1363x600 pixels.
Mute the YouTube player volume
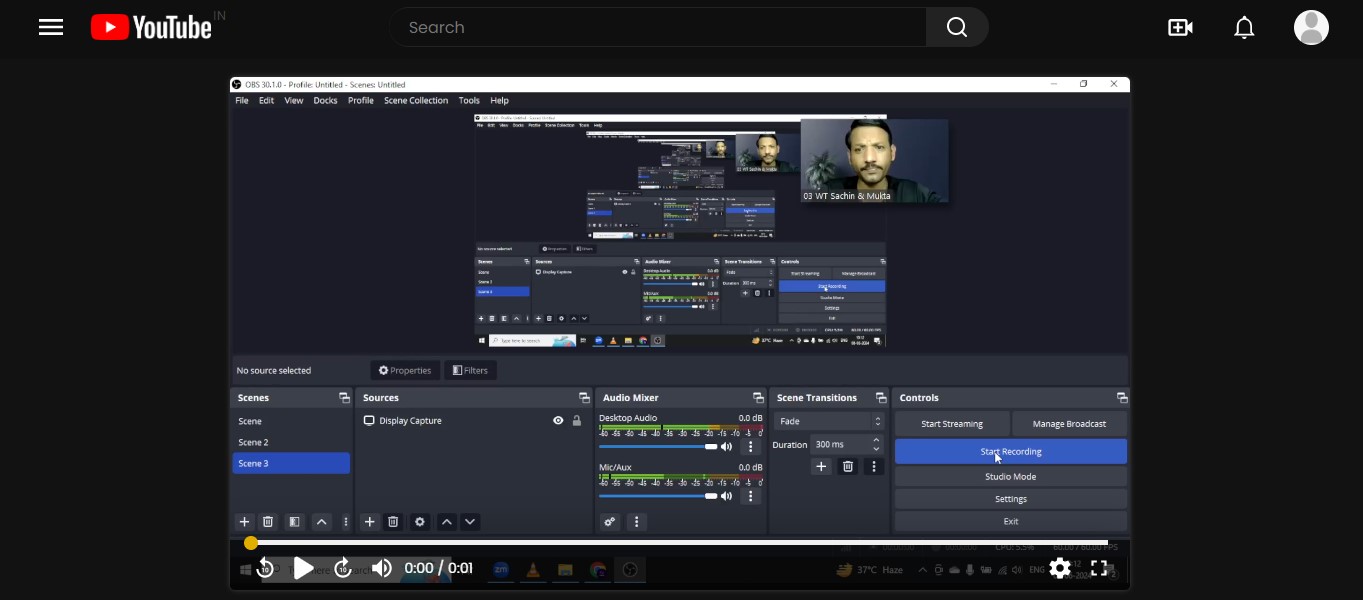382,568
